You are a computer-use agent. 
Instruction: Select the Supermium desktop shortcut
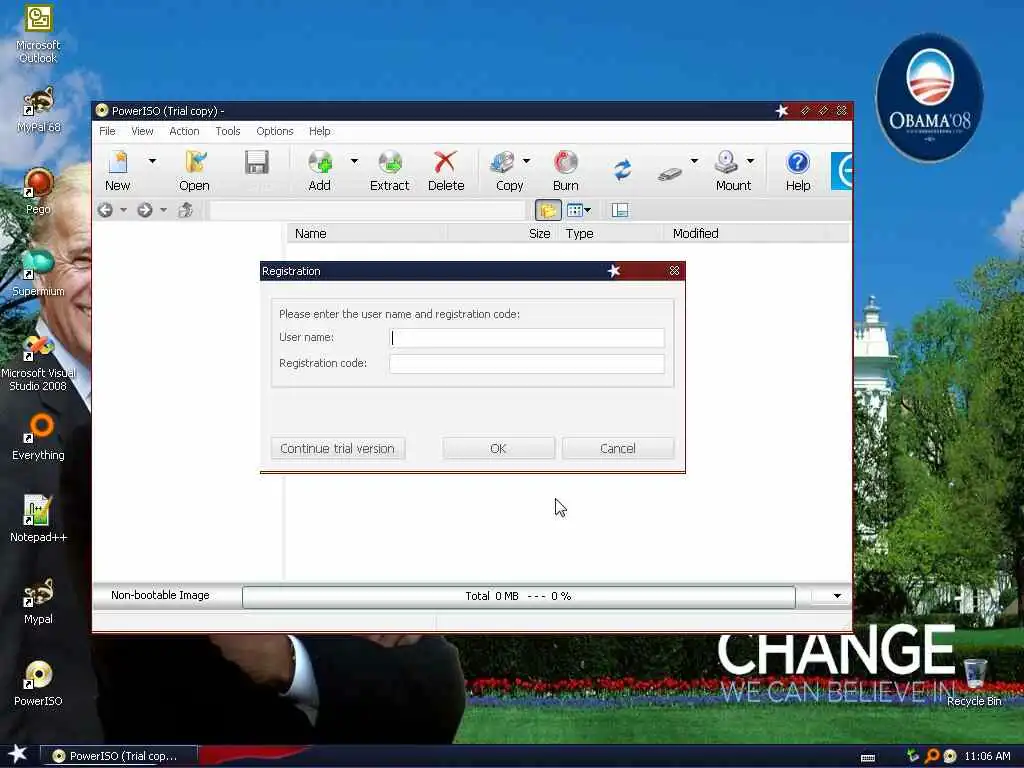pos(38,273)
